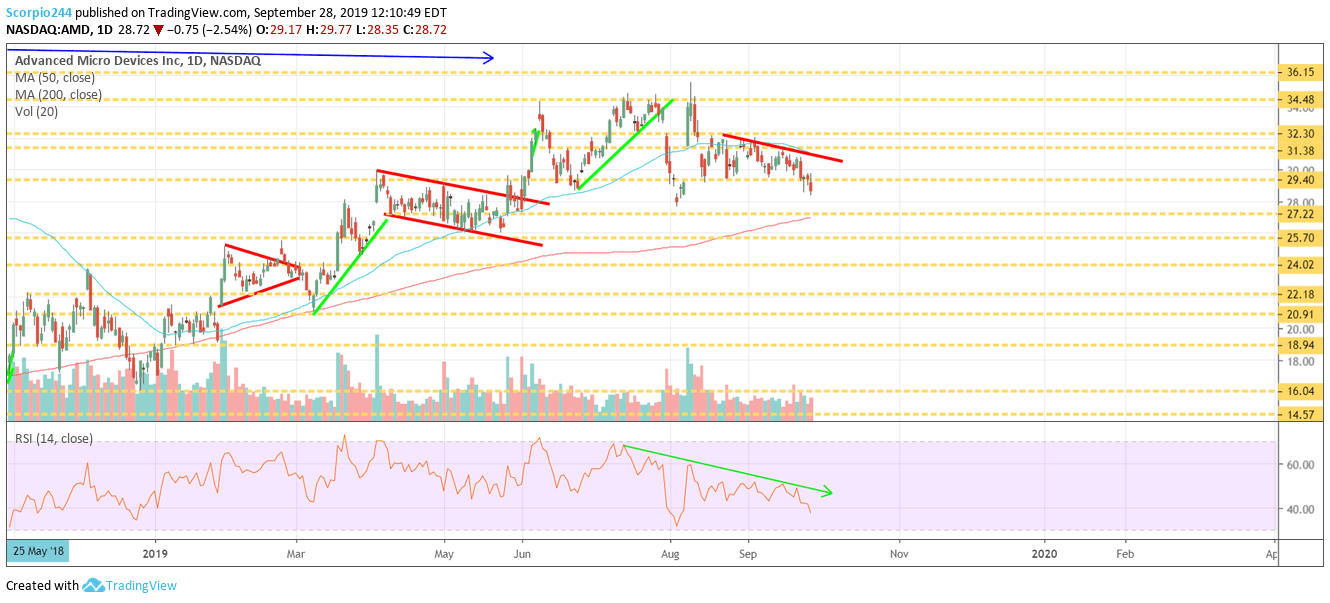Click the 16.04 price level label
The width and height of the screenshot is (1330, 603).
[1298, 392]
